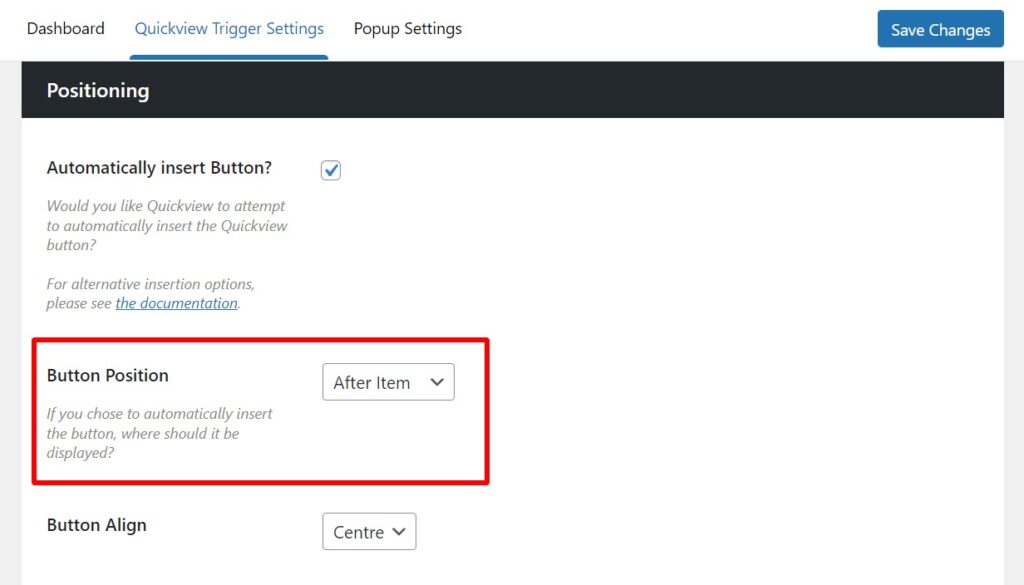Click the chevron arrow beside After Item
Image resolution: width=1024 pixels, height=585 pixels.
(436, 382)
